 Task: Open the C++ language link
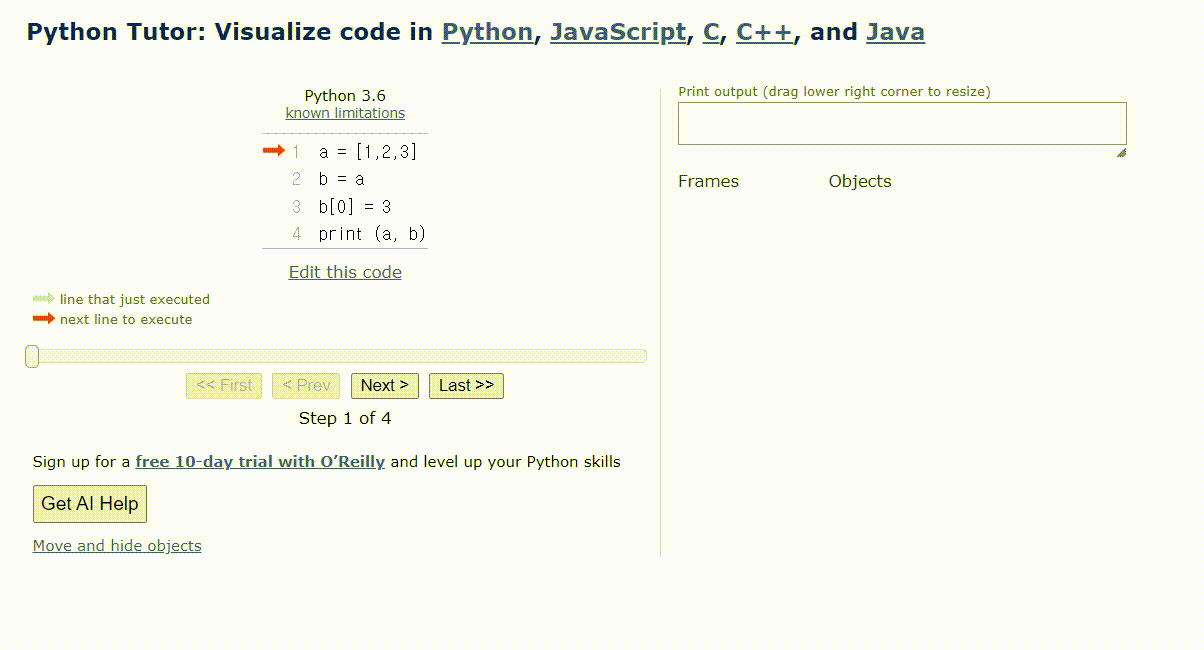click(x=764, y=32)
